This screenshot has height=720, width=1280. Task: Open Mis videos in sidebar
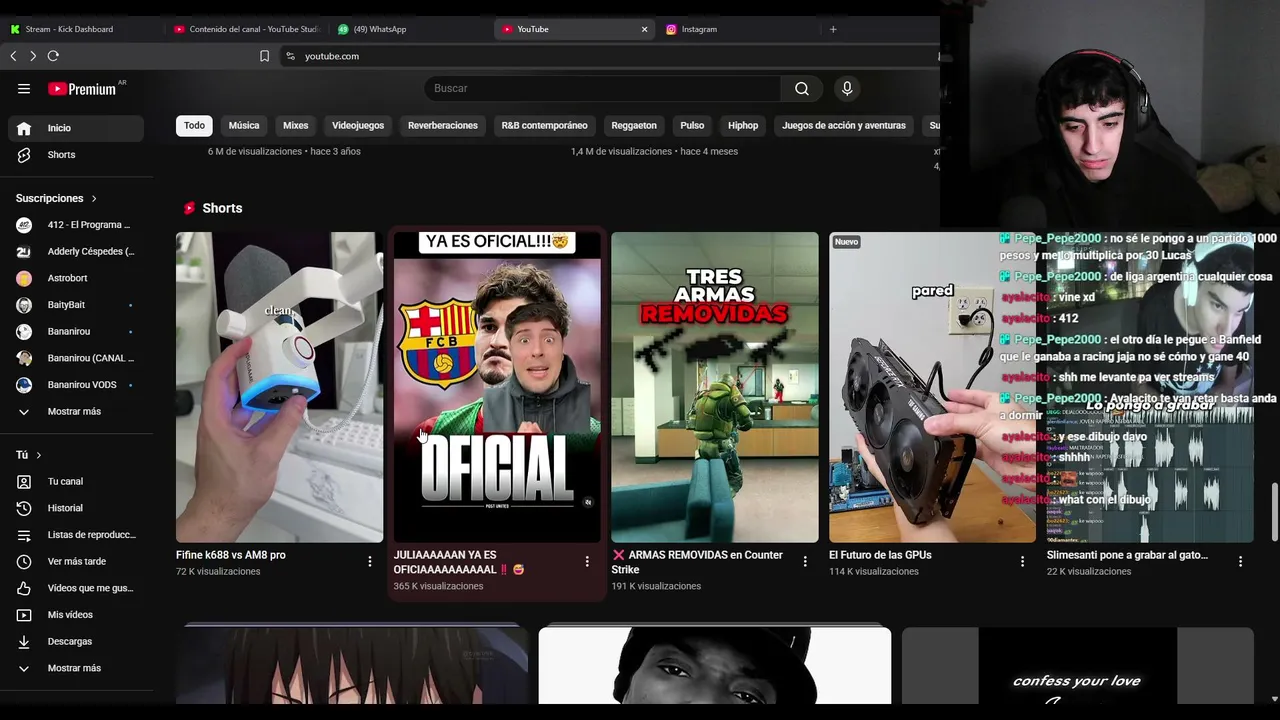[76, 615]
